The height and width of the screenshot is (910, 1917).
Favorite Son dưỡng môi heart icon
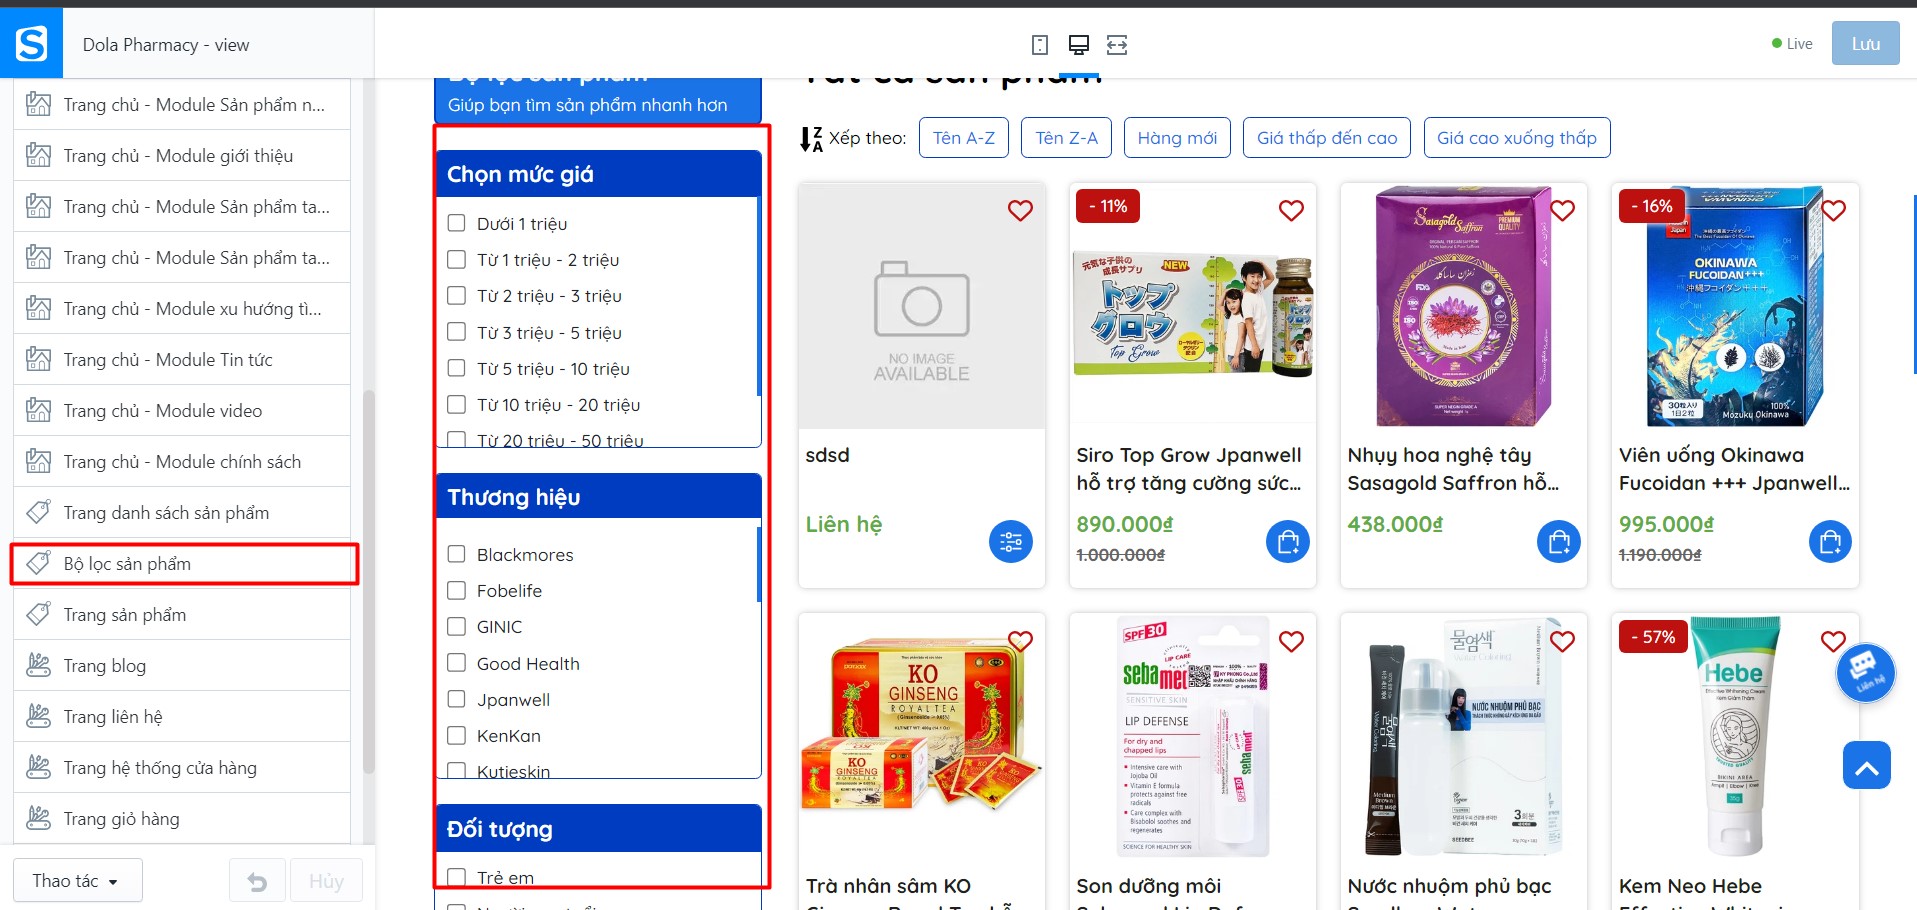click(x=1291, y=641)
